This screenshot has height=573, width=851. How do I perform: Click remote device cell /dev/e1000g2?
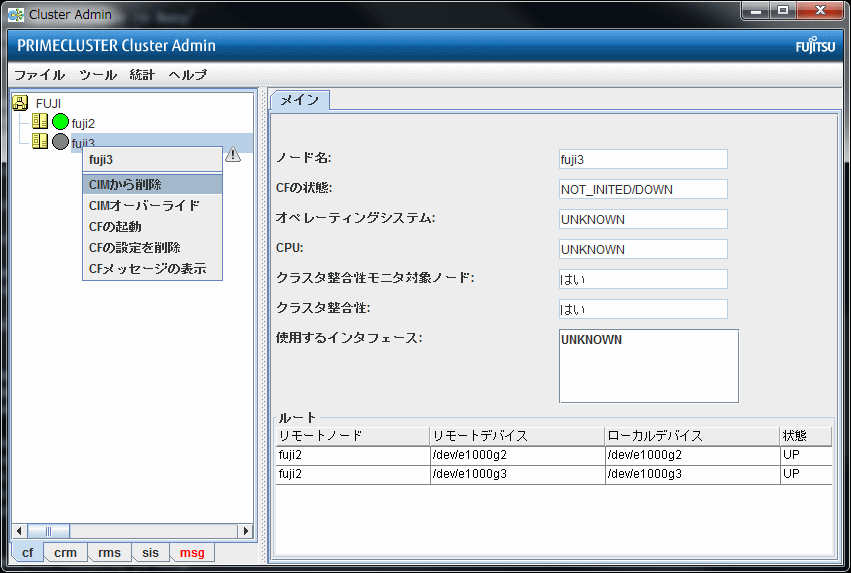pyautogui.click(x=517, y=455)
